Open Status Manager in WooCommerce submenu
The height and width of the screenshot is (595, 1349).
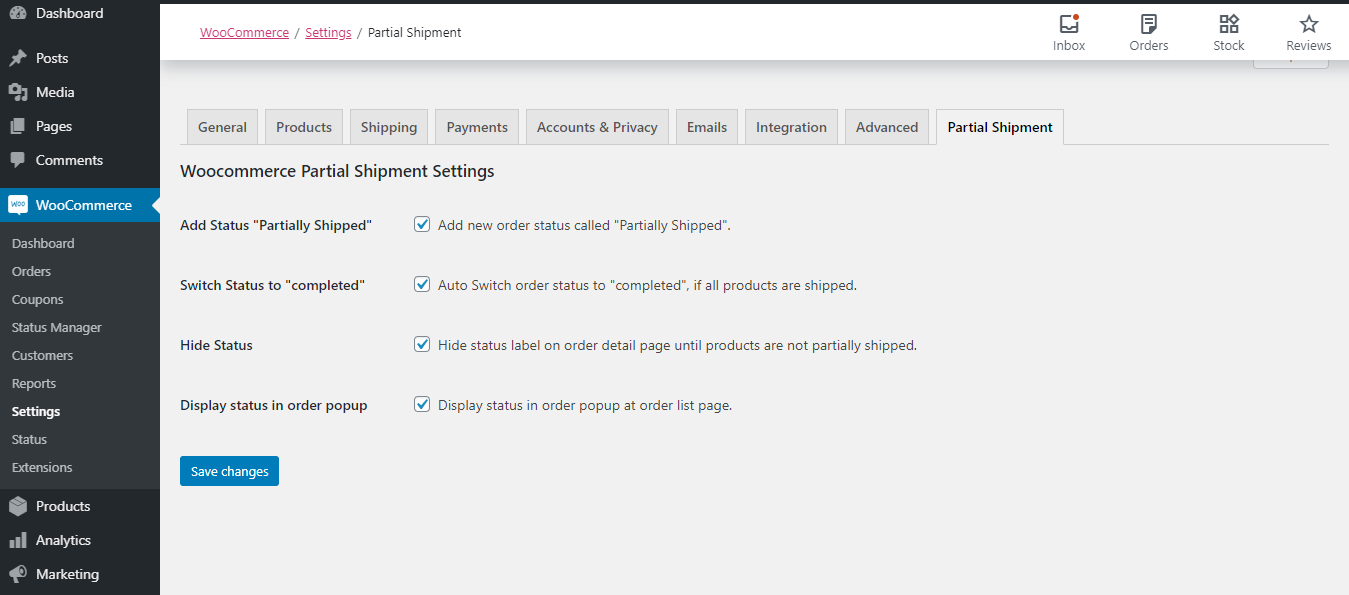pos(57,327)
